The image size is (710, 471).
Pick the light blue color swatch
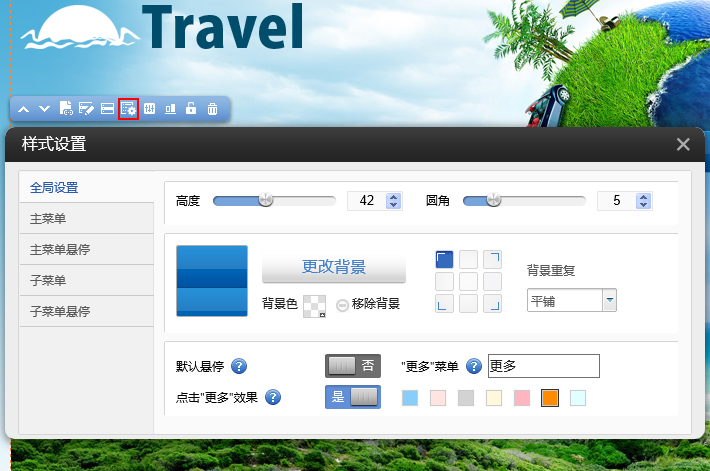[410, 398]
